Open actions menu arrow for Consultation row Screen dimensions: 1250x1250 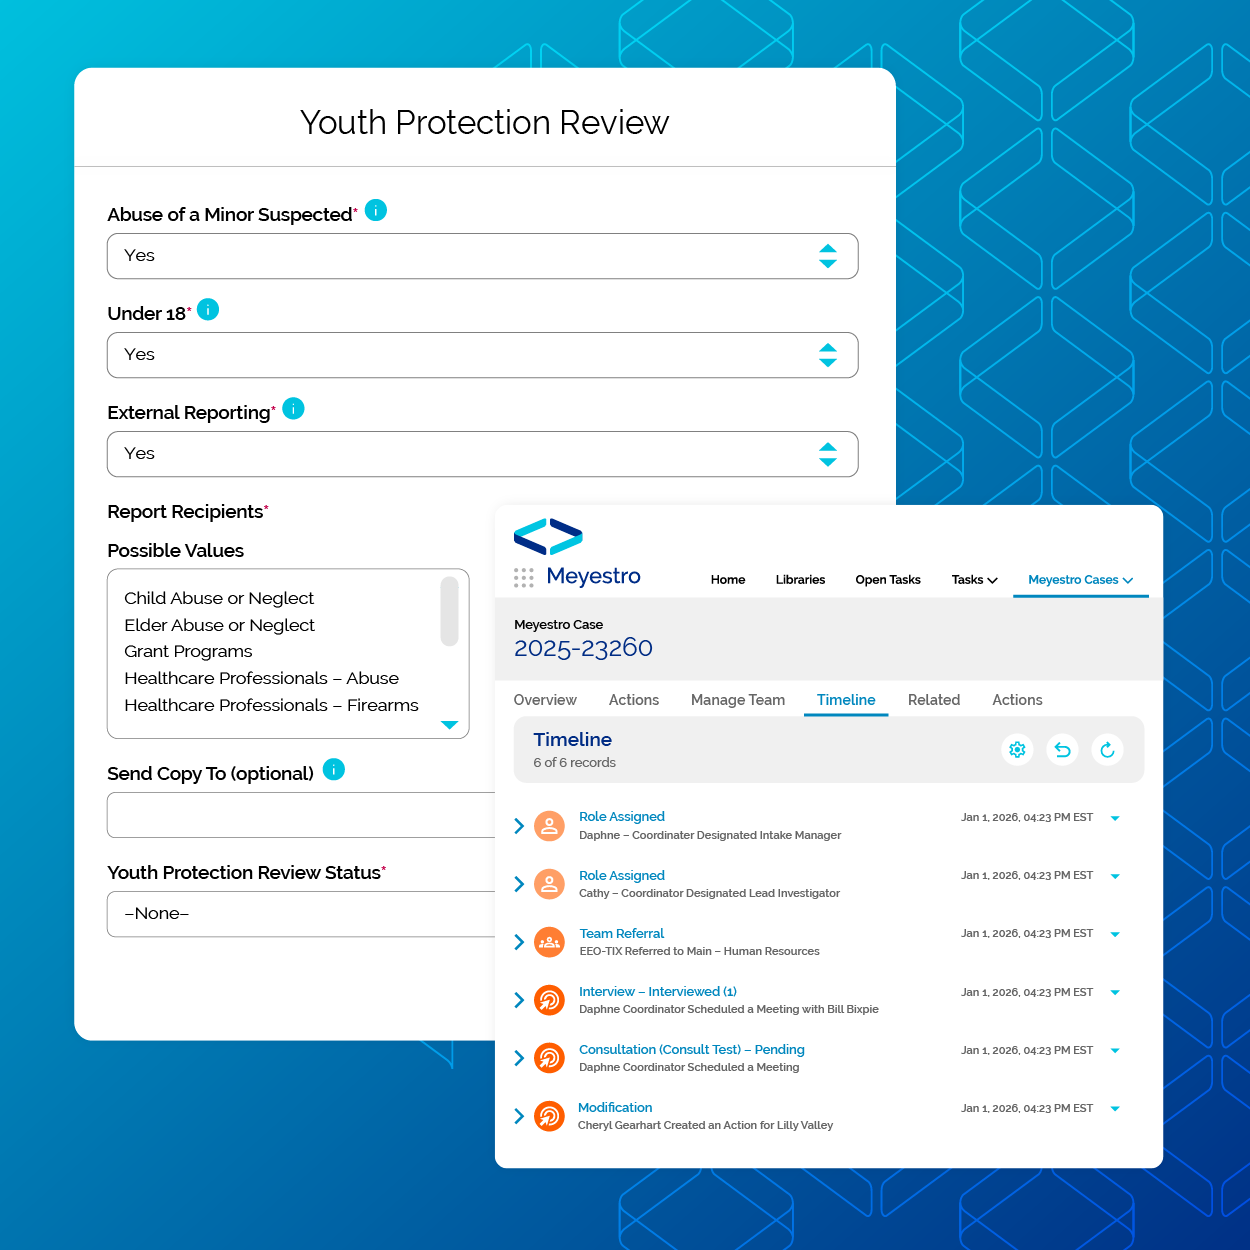click(x=1115, y=1051)
